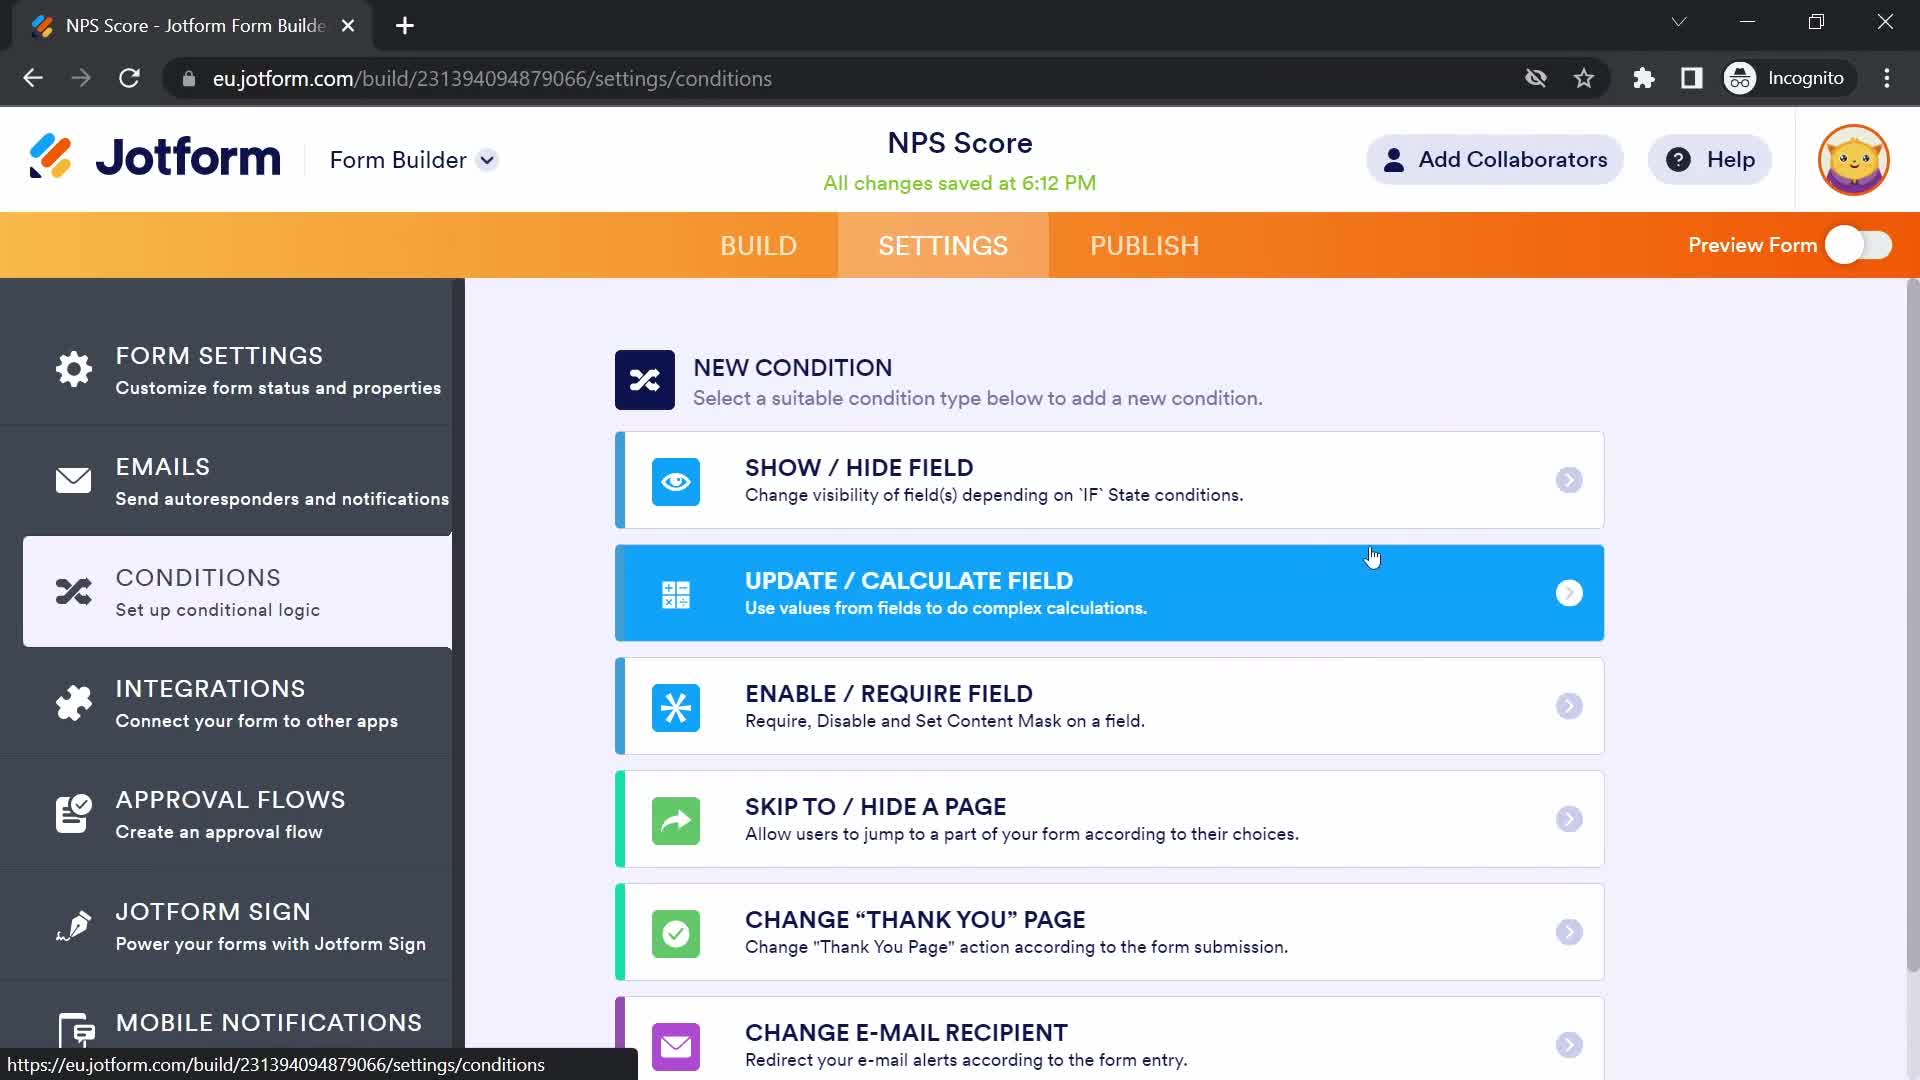Click the Change Thank You Page checkmark icon
This screenshot has width=1920, height=1080.
point(675,932)
